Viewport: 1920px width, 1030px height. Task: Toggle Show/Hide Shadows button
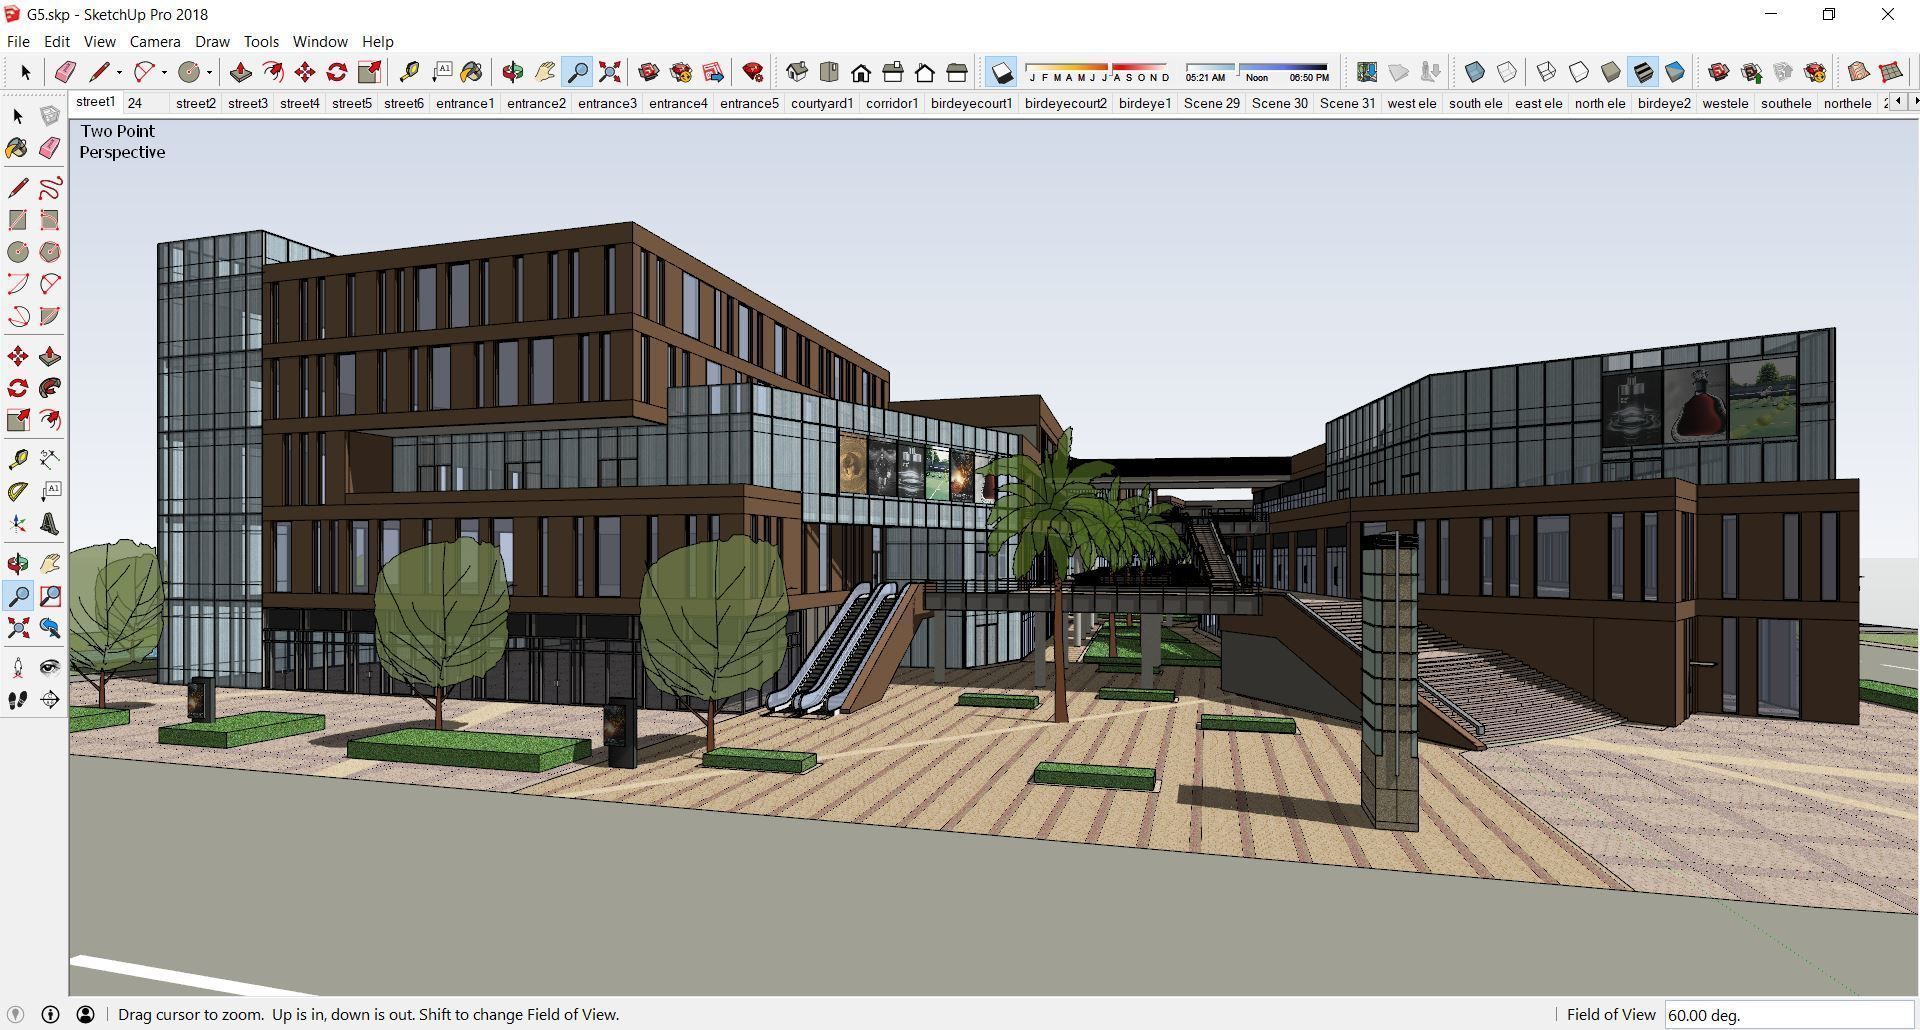pos(1001,72)
